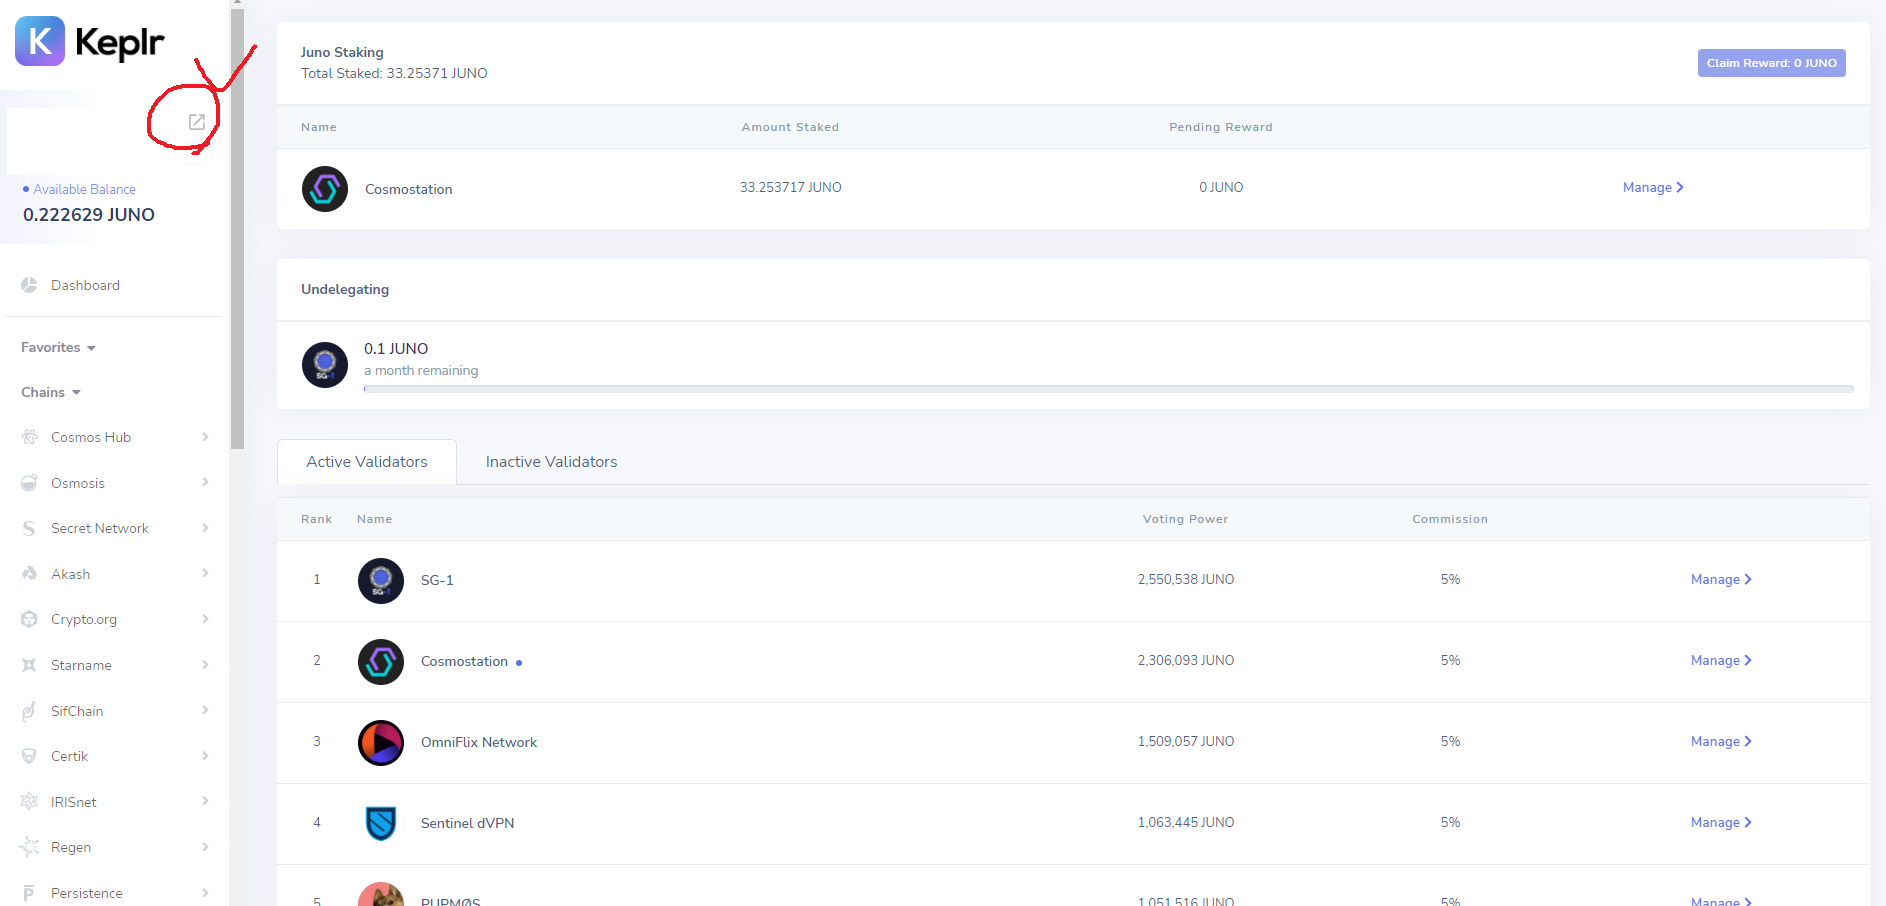1886x906 pixels.
Task: Click the Keplr logo icon
Action: (x=40, y=41)
